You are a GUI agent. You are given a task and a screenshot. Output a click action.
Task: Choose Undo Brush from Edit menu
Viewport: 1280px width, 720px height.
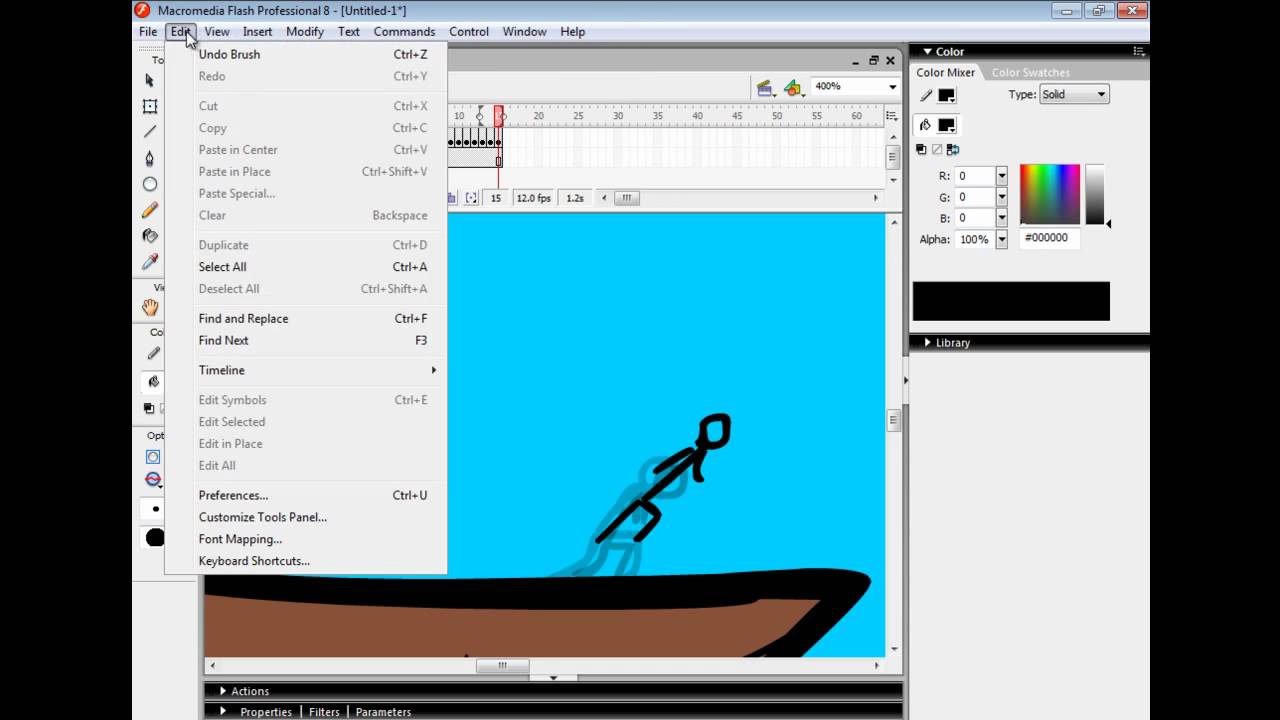click(307, 54)
